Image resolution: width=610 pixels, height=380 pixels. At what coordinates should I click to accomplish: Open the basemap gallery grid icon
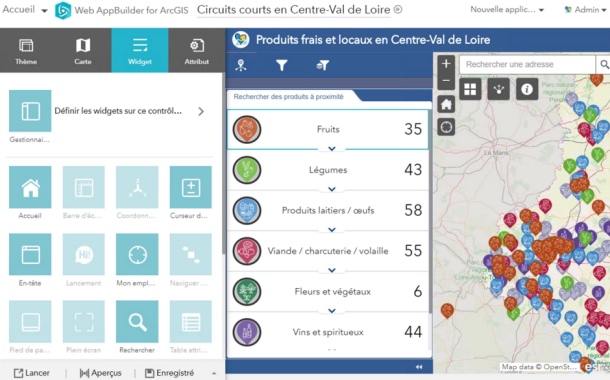click(x=470, y=89)
